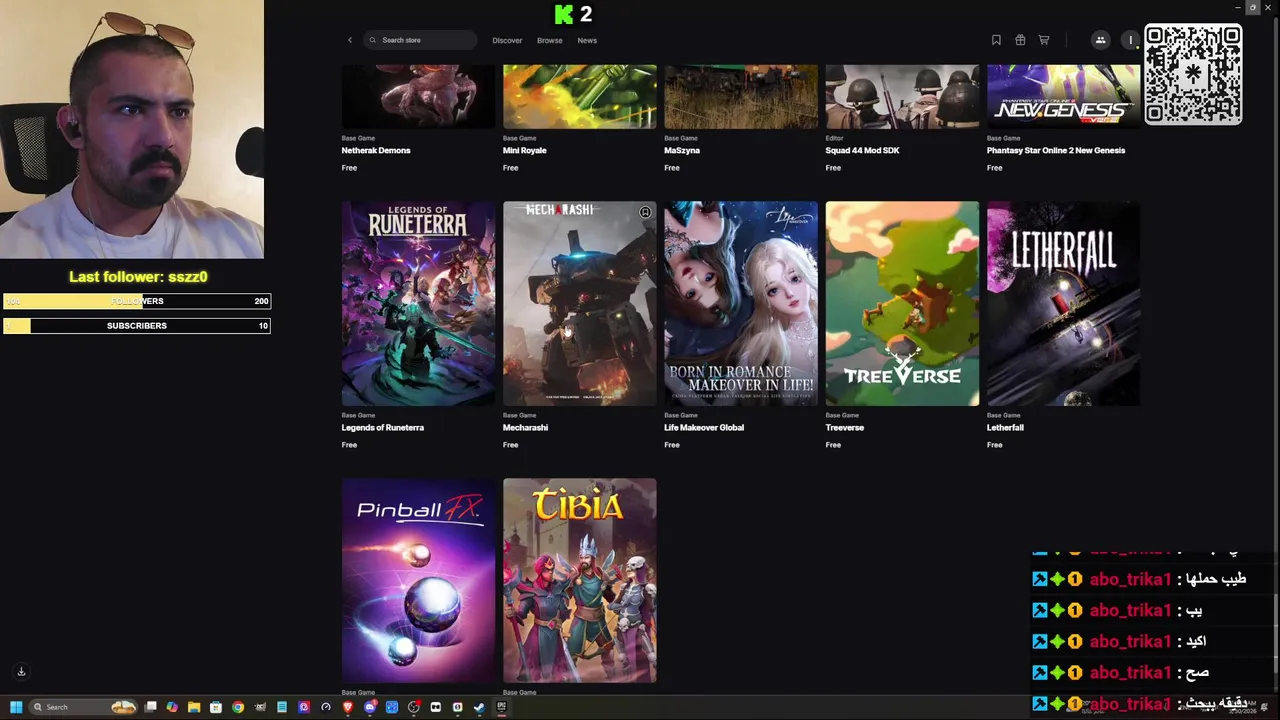The width and height of the screenshot is (1280, 720).
Task: Click the Subscribers goal progress bar
Action: pyautogui.click(x=137, y=326)
